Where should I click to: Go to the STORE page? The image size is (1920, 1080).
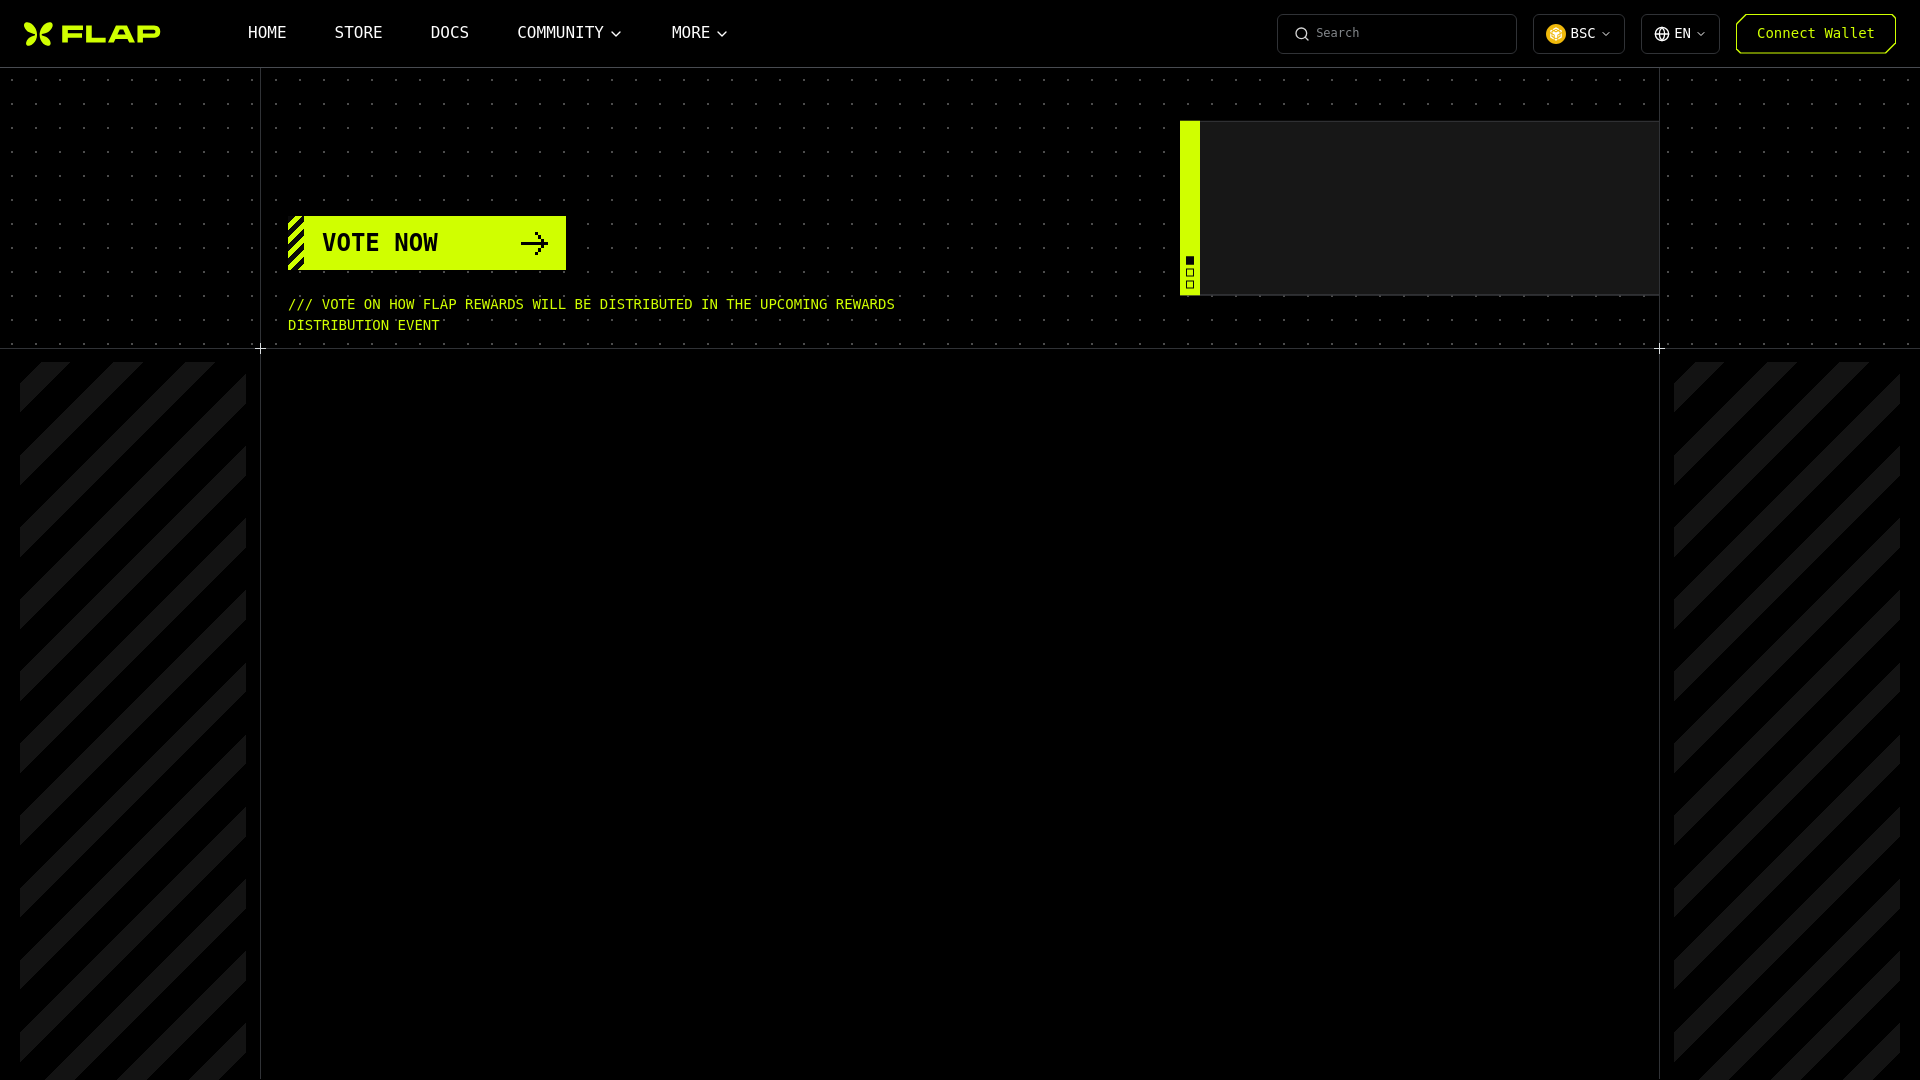[x=358, y=33]
